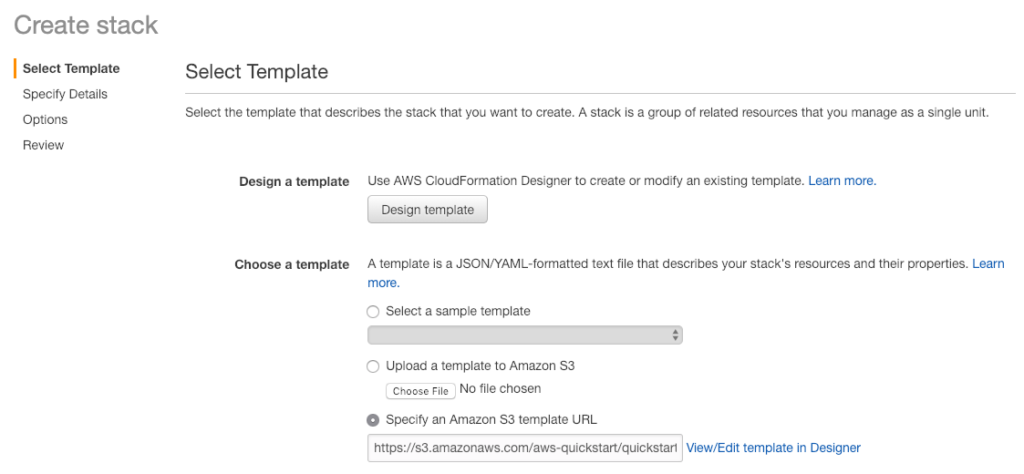Enable 'Specify an Amazon S3 template URL' radio
The width and height of the screenshot is (1024, 474).
[374, 420]
